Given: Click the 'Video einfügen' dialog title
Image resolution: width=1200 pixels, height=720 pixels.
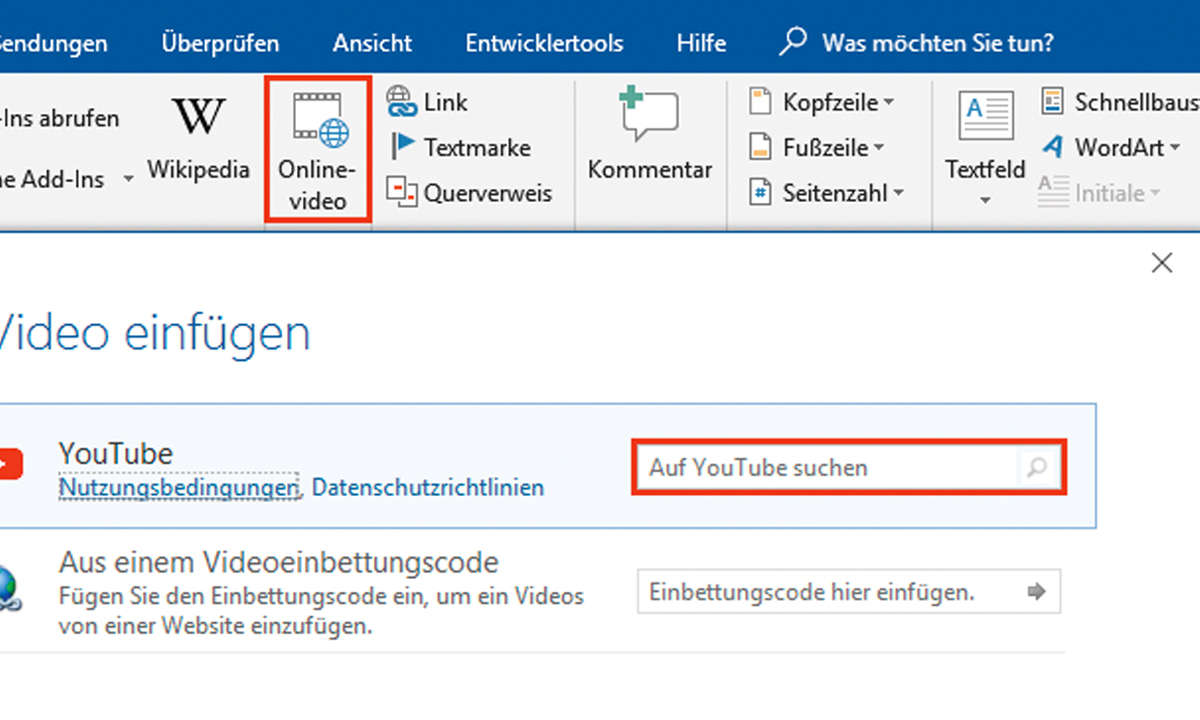Looking at the screenshot, I should pos(155,333).
